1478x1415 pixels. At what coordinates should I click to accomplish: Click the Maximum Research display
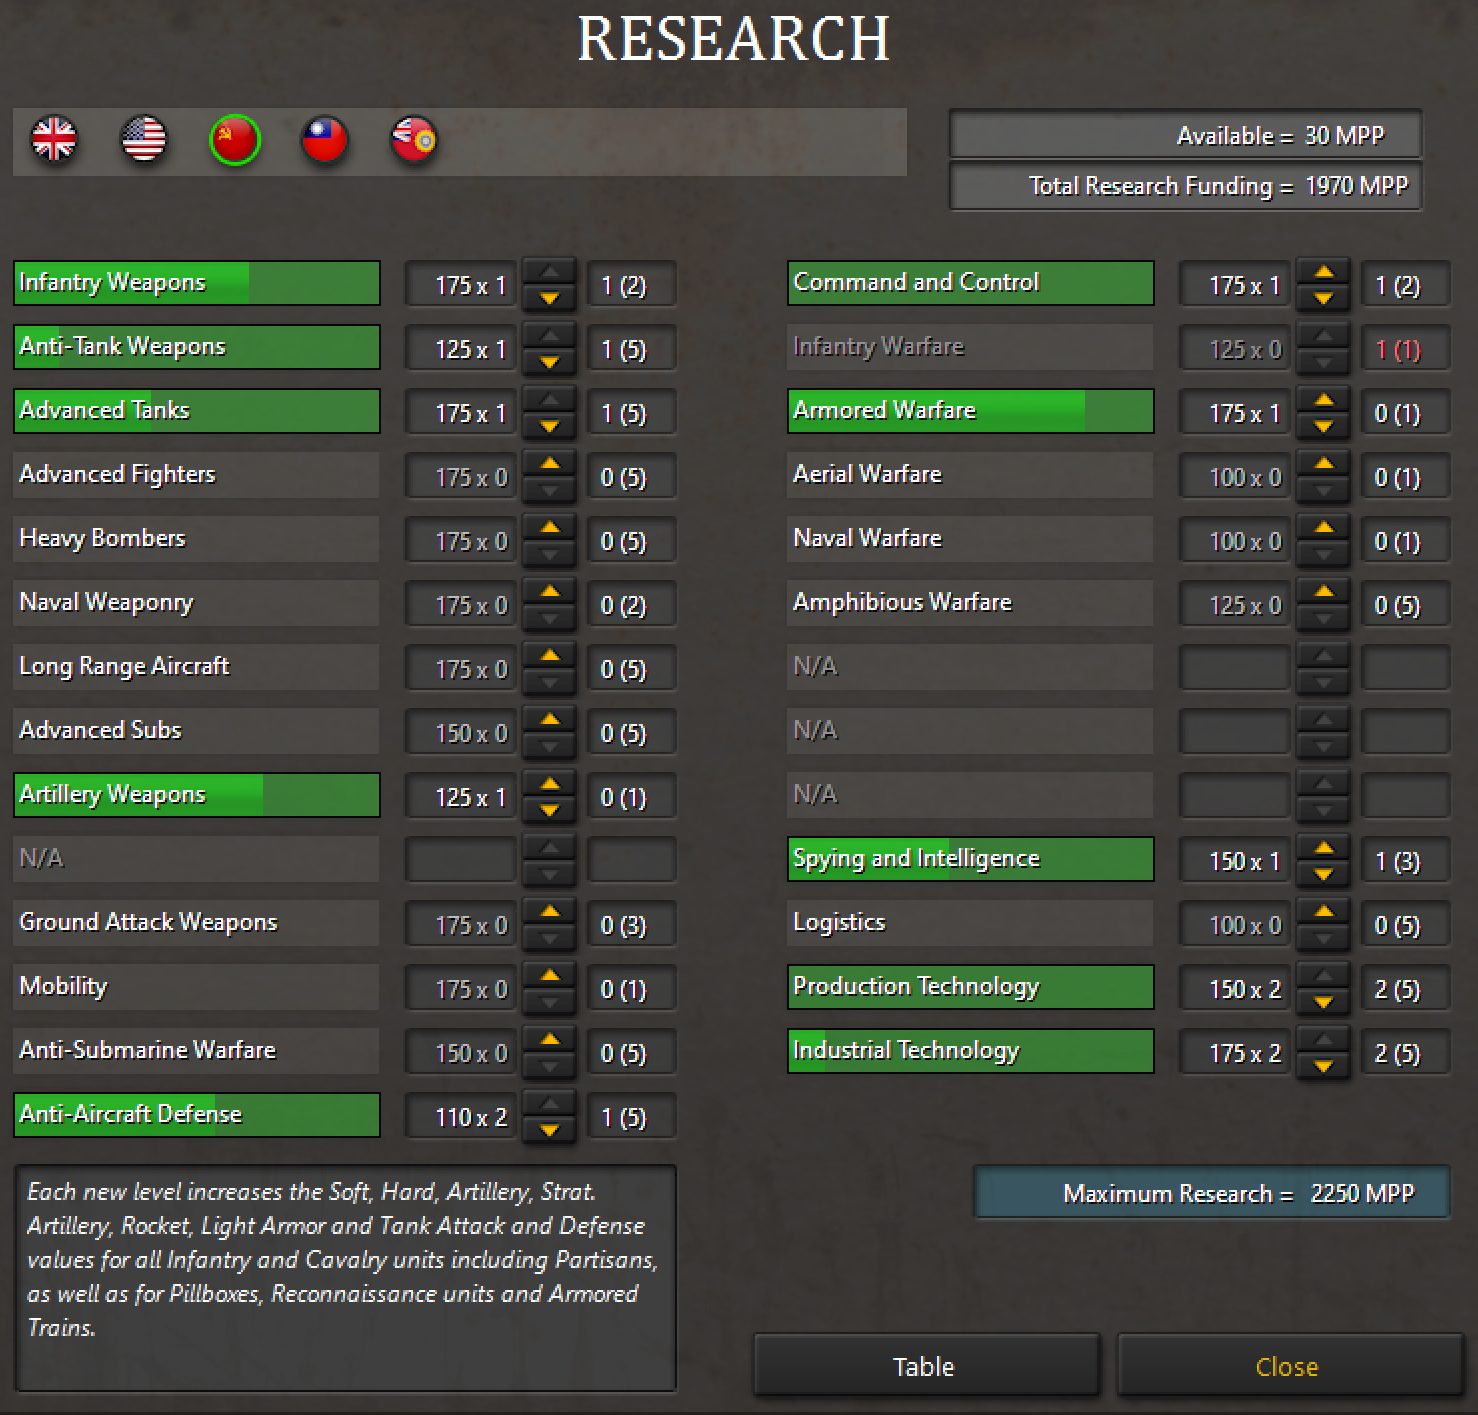click(x=1212, y=1193)
